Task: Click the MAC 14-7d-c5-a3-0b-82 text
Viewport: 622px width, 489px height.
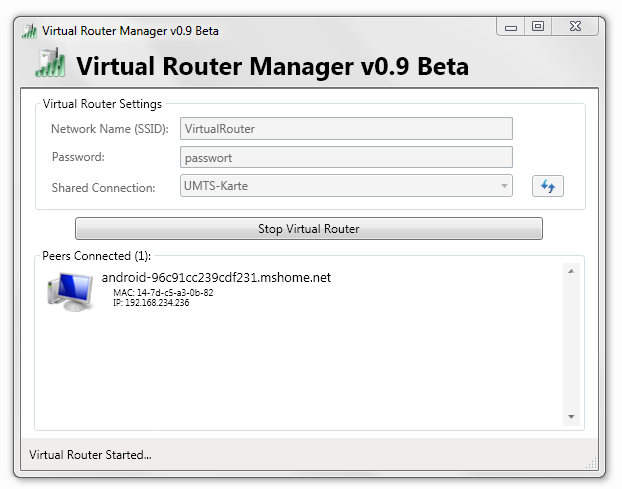Action: point(163,293)
